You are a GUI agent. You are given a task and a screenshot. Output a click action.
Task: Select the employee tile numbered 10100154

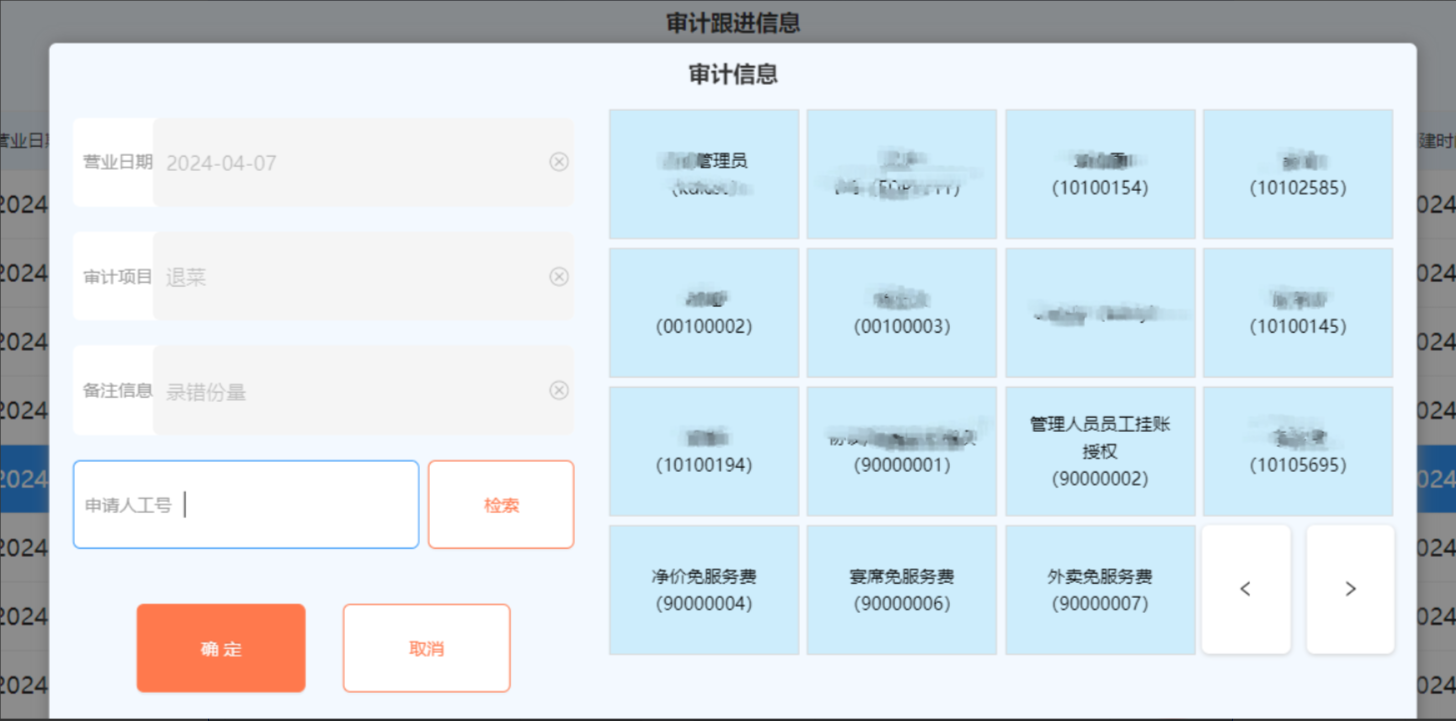(1100, 174)
